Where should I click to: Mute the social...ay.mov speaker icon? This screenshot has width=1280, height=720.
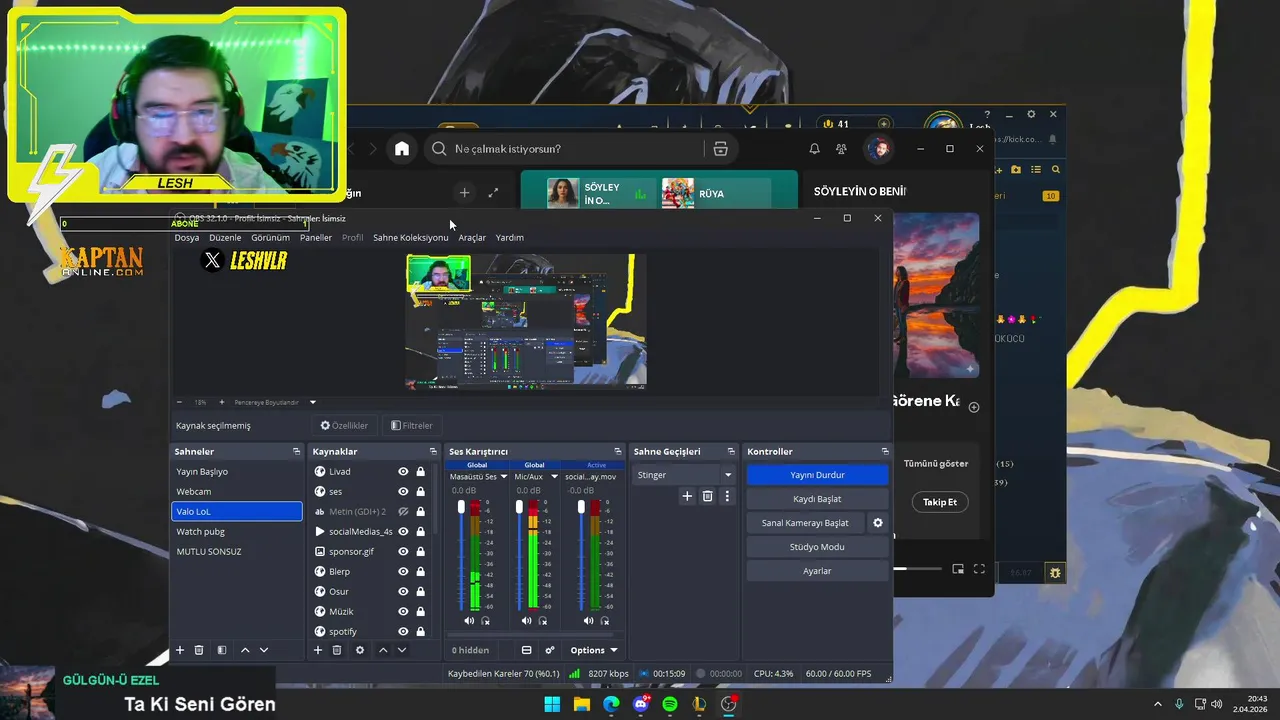pos(589,621)
